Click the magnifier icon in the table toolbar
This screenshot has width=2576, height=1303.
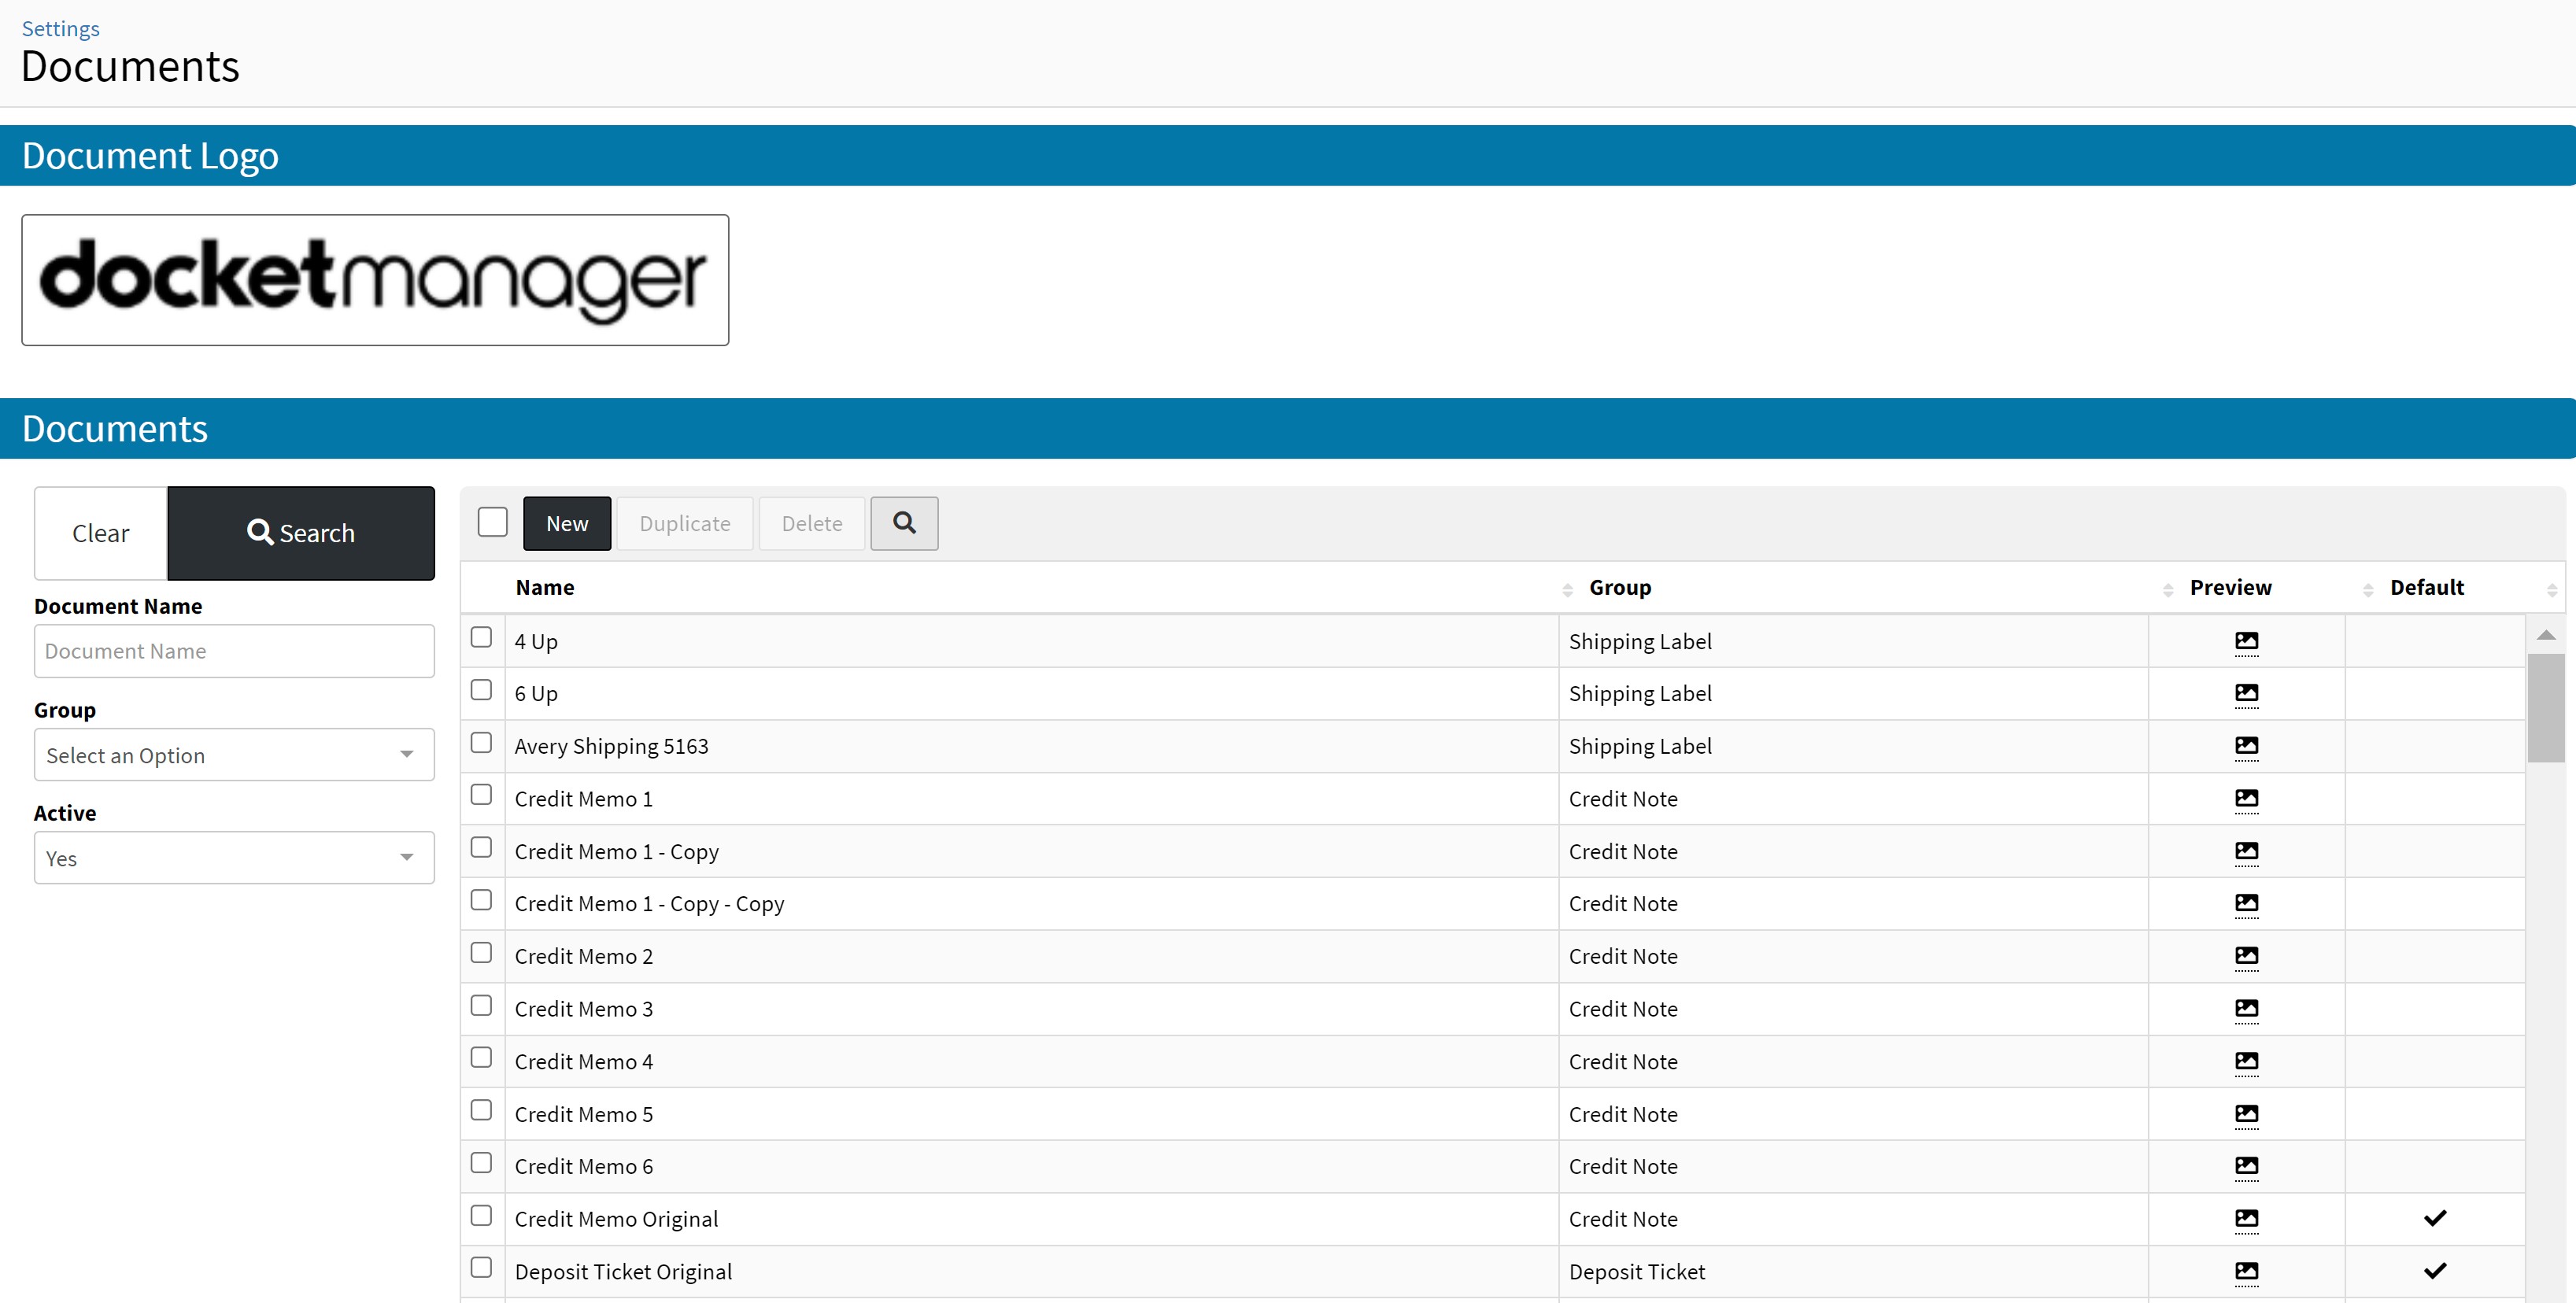(x=904, y=523)
